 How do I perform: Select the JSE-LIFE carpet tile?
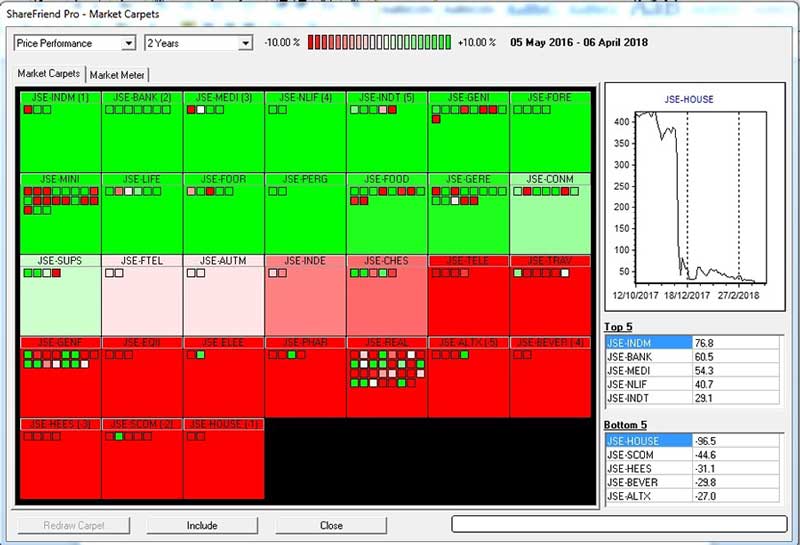(142, 214)
